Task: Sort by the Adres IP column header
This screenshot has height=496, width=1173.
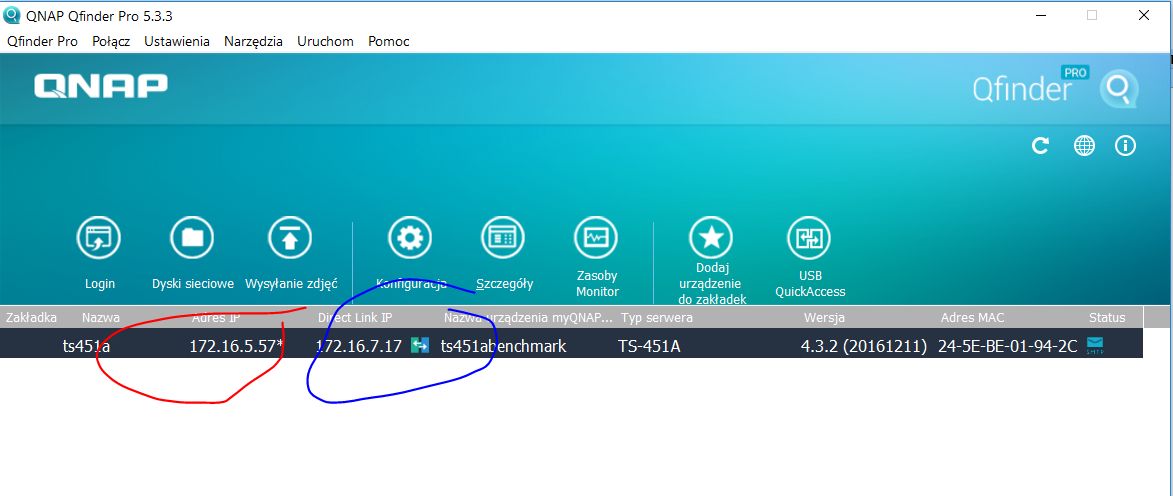Action: pyautogui.click(x=216, y=317)
